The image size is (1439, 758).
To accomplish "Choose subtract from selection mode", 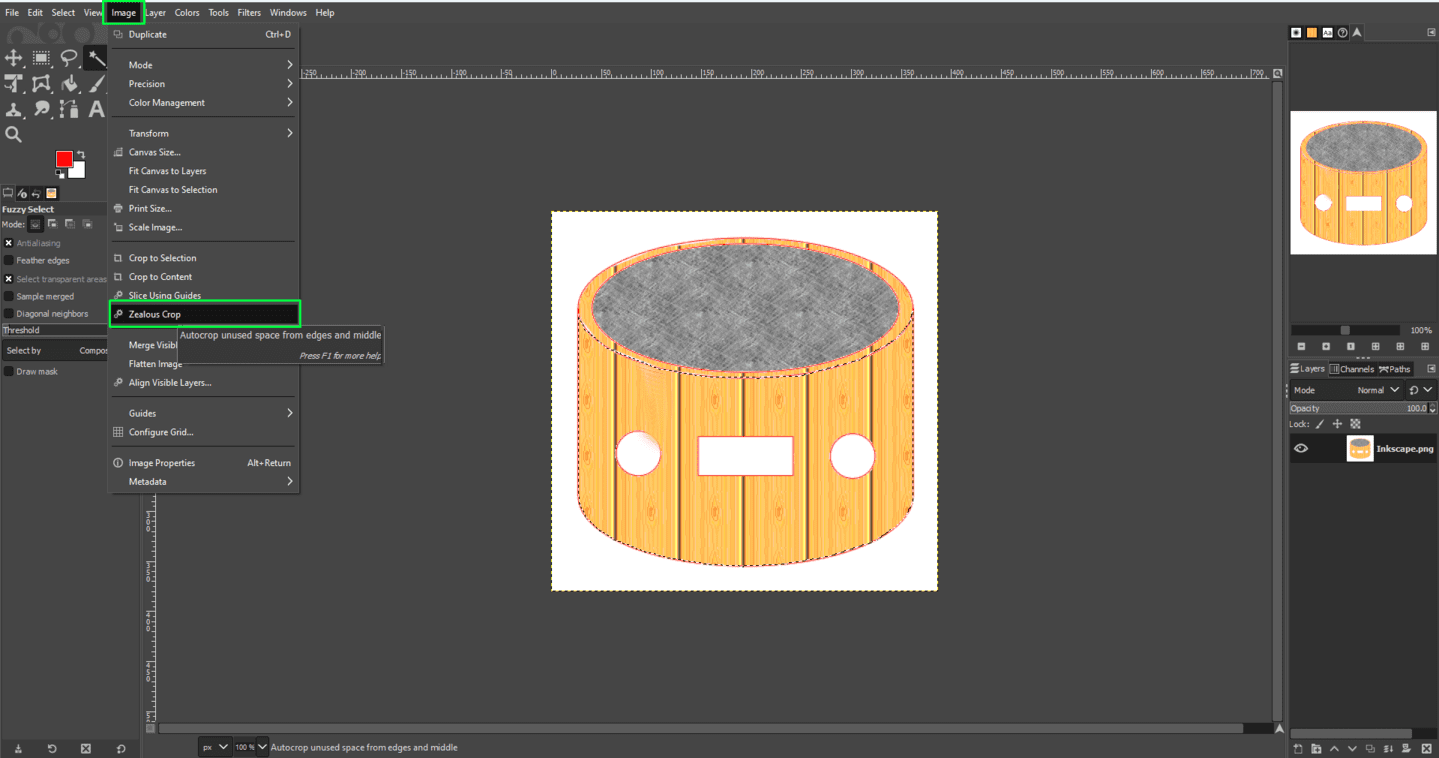I will [x=70, y=224].
